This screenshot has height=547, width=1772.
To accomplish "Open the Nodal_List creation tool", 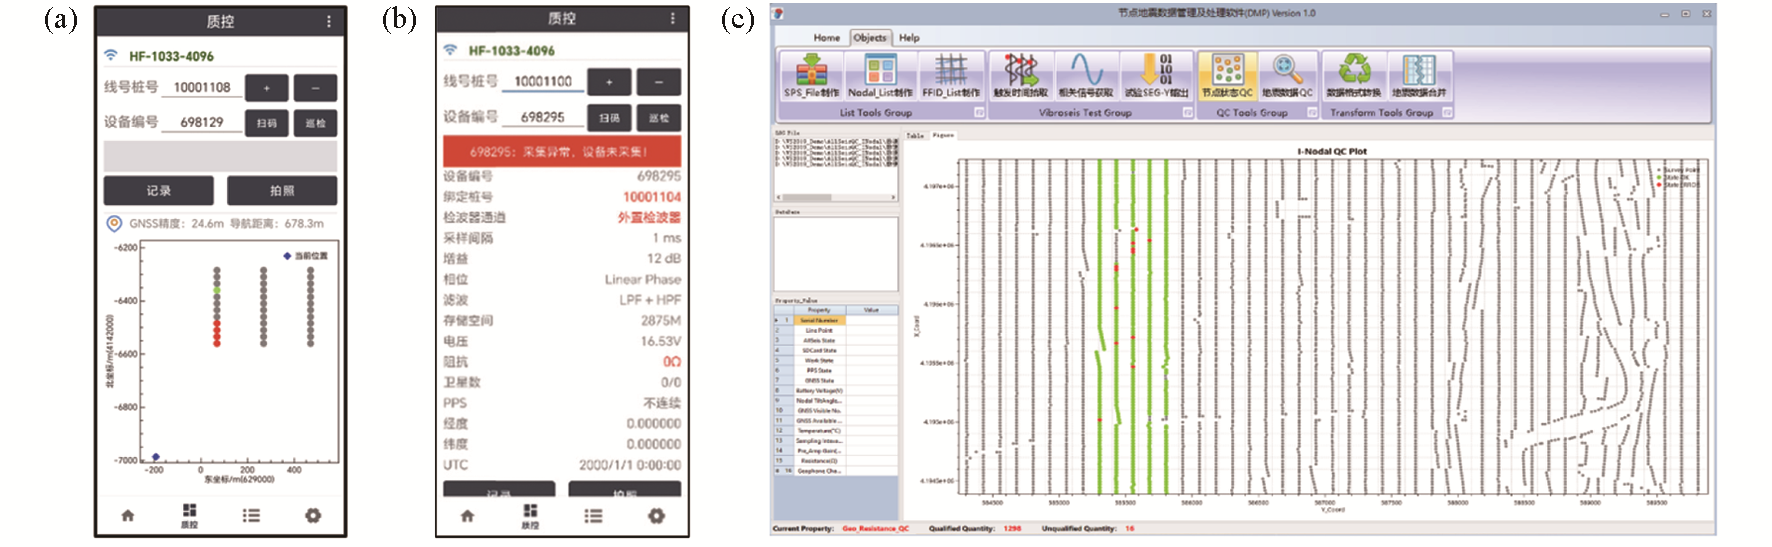I will 880,75.
